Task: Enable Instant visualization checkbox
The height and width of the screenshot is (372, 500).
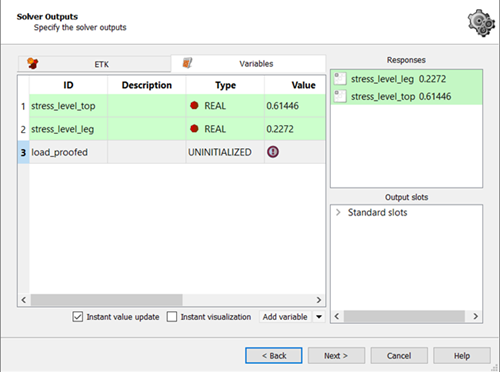Action: click(x=172, y=317)
